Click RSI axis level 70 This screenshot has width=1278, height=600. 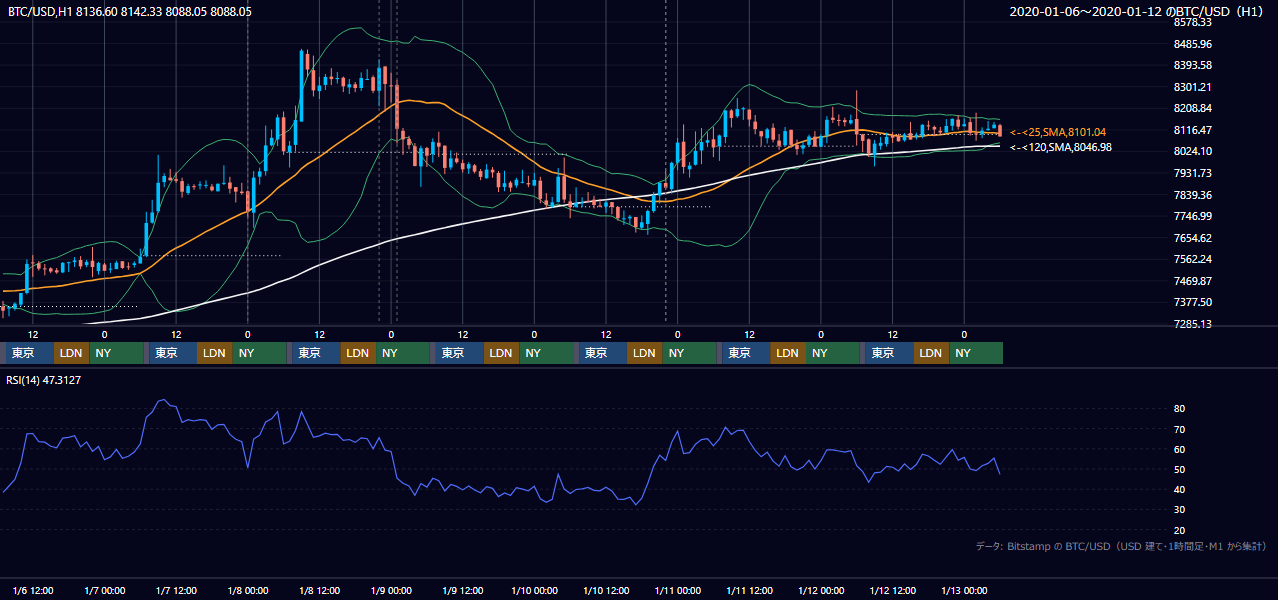[x=1179, y=429]
